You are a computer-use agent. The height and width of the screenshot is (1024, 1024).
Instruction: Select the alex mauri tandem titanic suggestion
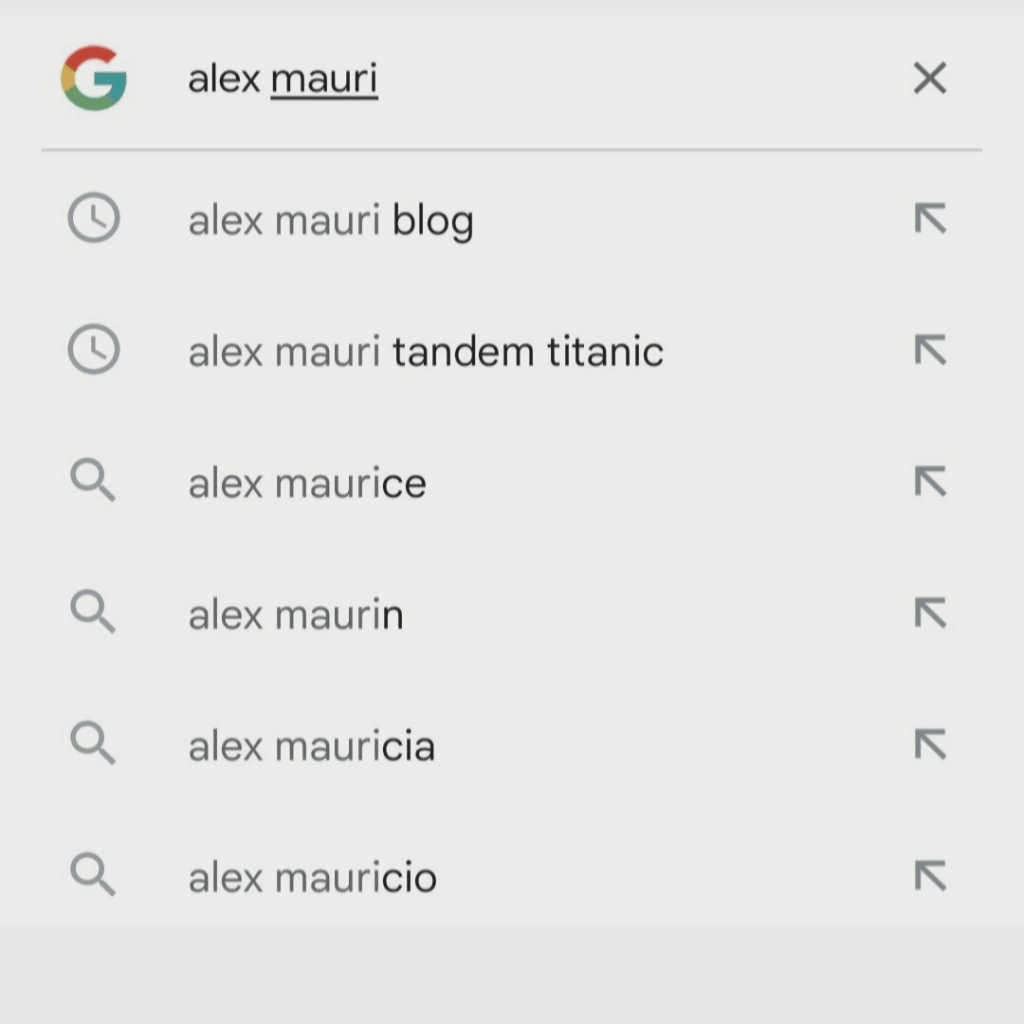pos(426,352)
